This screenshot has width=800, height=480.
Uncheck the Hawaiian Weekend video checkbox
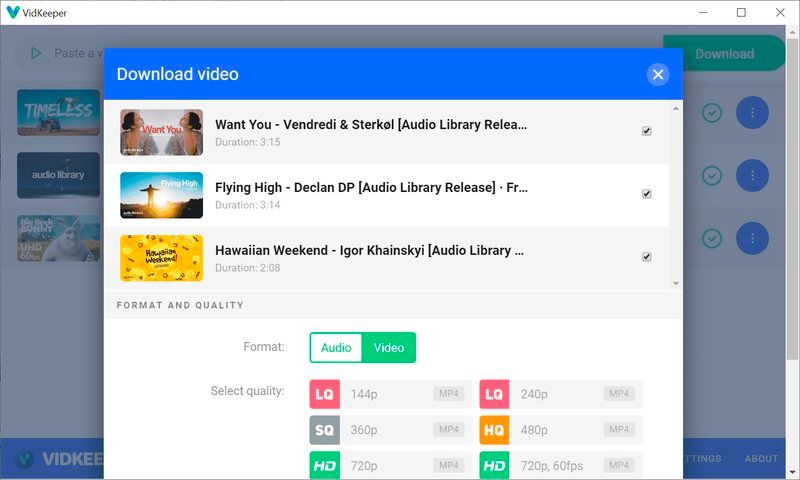tap(646, 257)
